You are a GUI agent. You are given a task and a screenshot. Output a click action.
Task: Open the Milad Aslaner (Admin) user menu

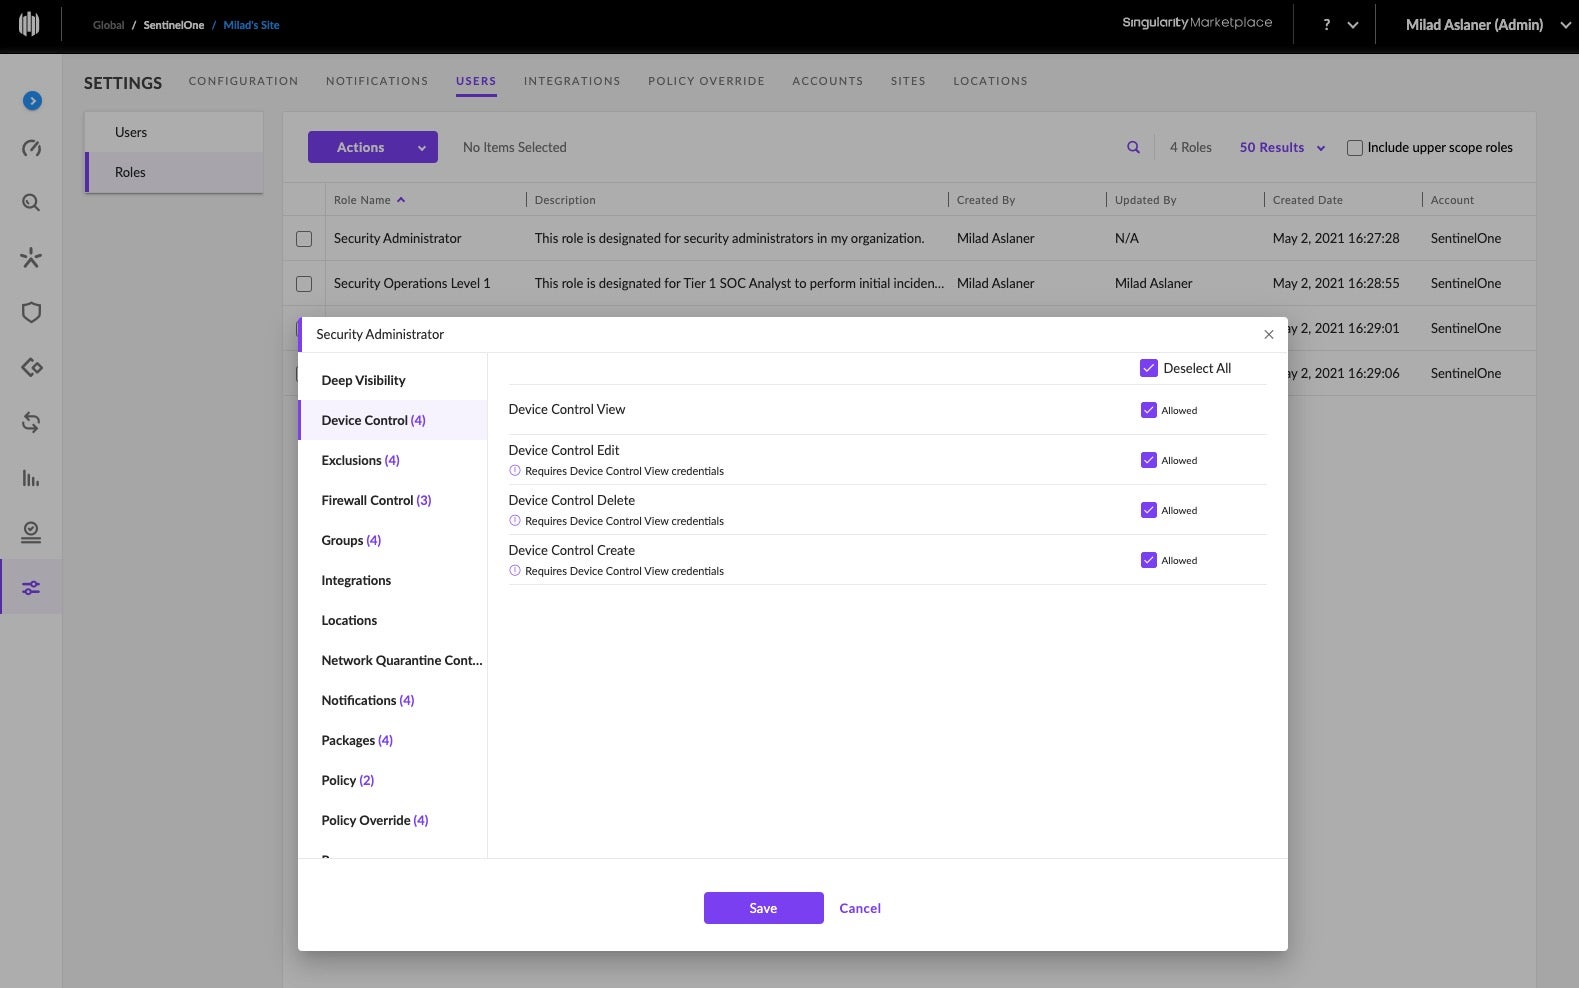pos(1487,25)
